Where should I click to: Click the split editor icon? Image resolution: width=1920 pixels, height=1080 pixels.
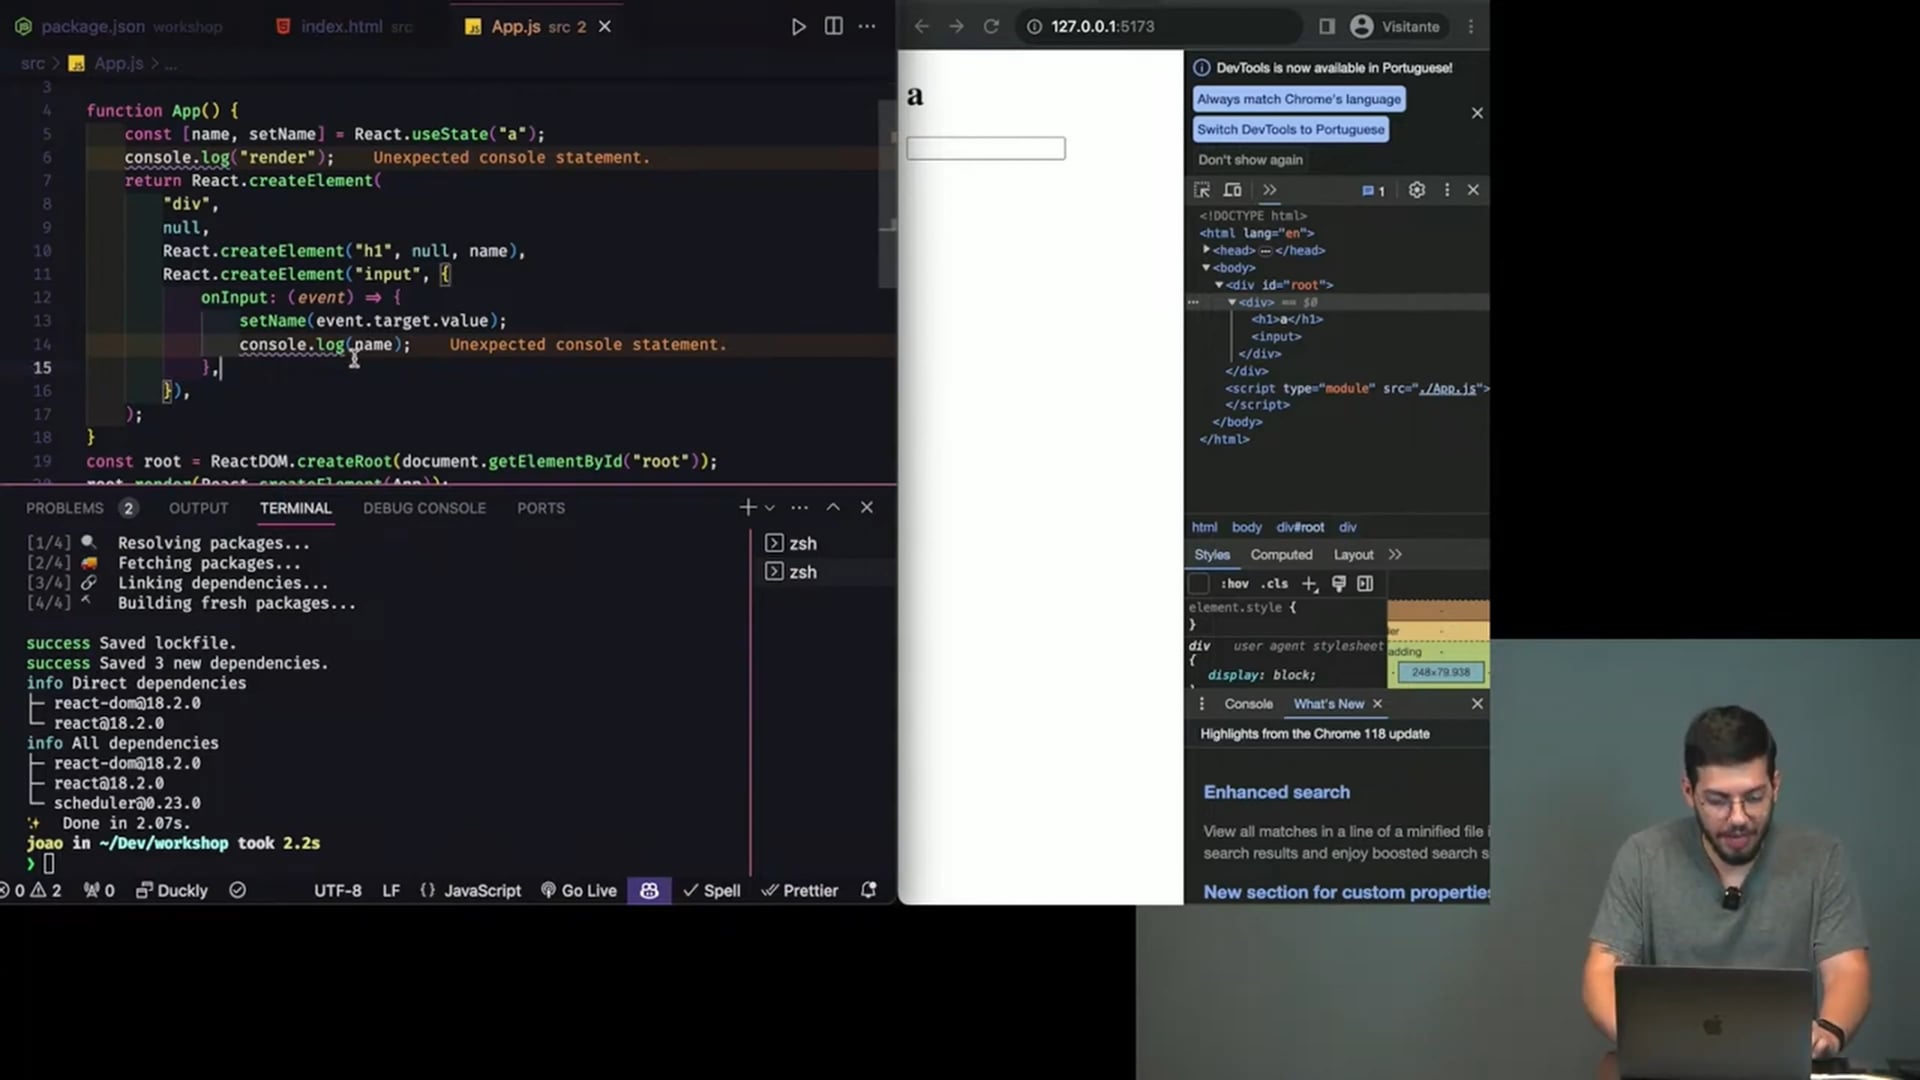click(x=833, y=27)
